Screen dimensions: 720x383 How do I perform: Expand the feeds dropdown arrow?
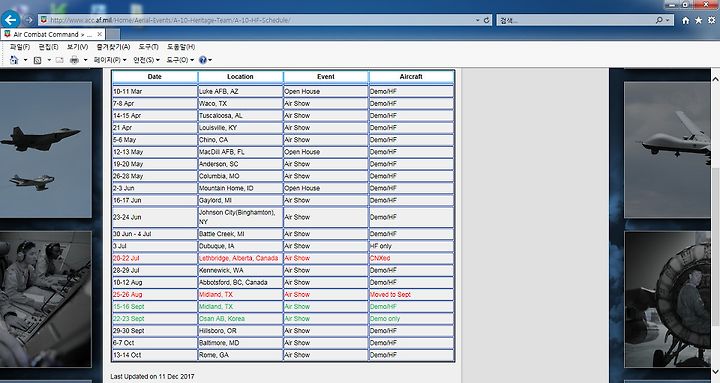pos(49,60)
